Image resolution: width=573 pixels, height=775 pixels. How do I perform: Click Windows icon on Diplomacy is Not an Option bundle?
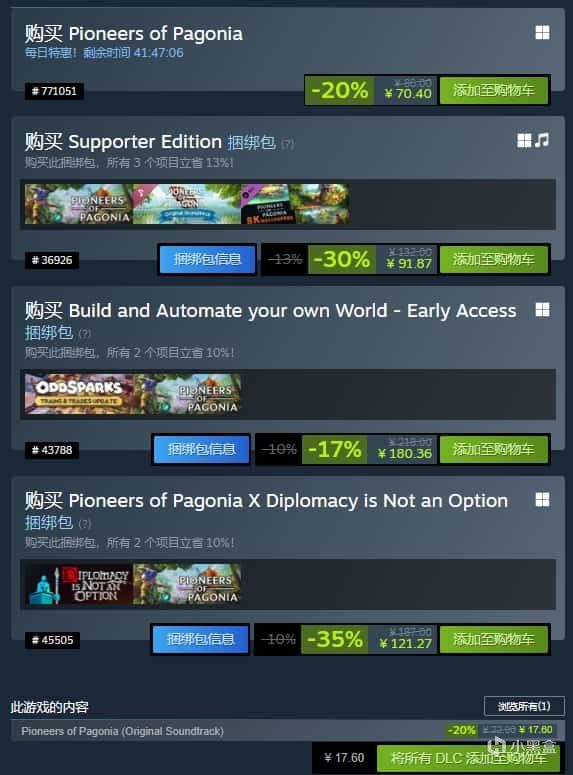point(542,500)
